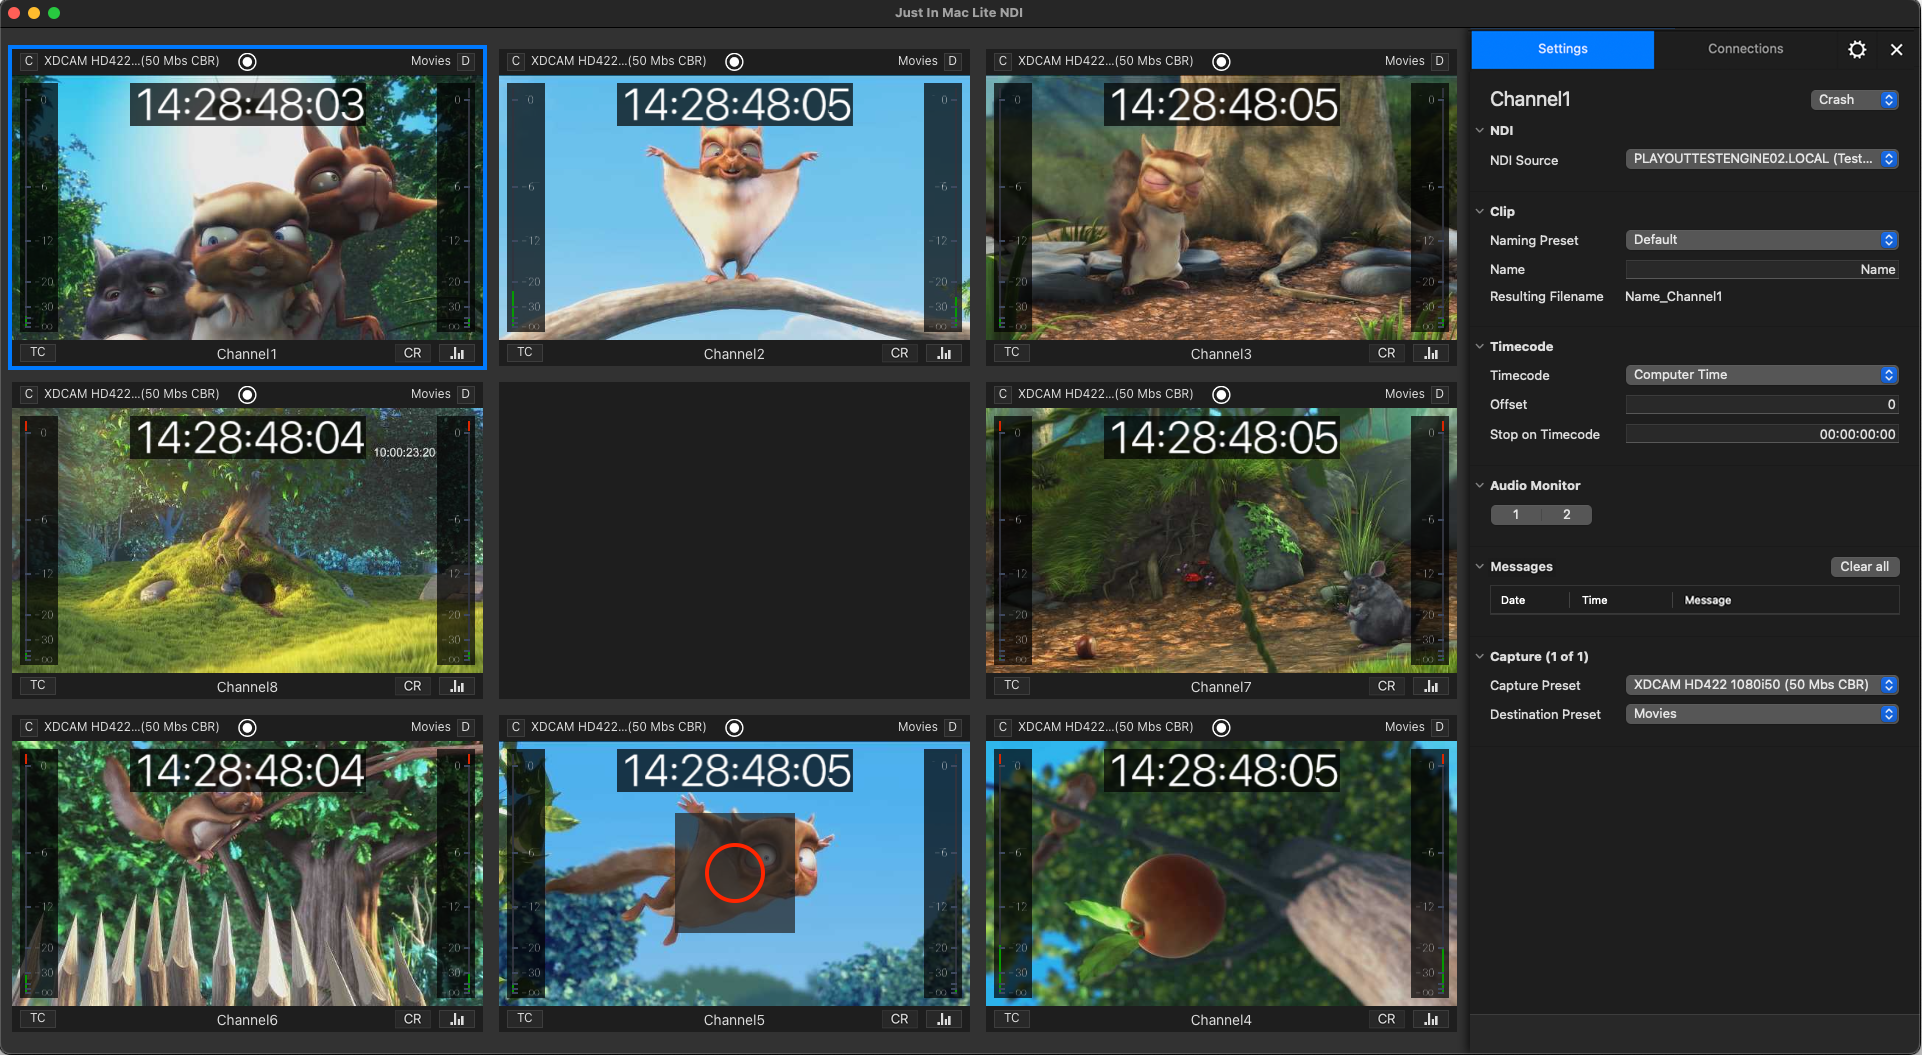The height and width of the screenshot is (1055, 1922).
Task: Toggle CR button on Channel3
Action: tap(1387, 353)
